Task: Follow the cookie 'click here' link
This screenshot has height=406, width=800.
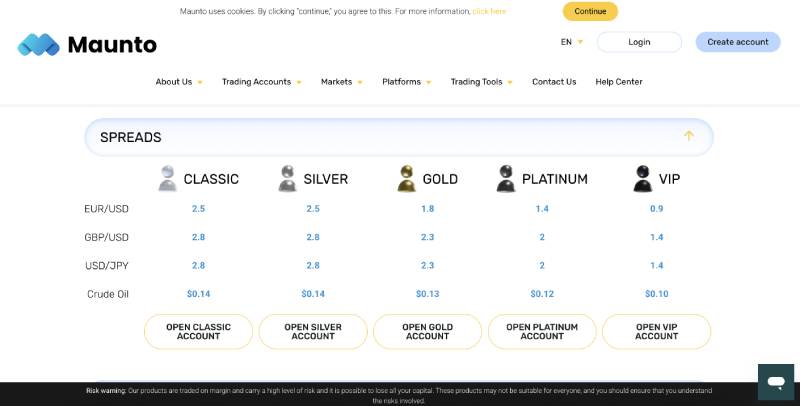Action: point(489,11)
